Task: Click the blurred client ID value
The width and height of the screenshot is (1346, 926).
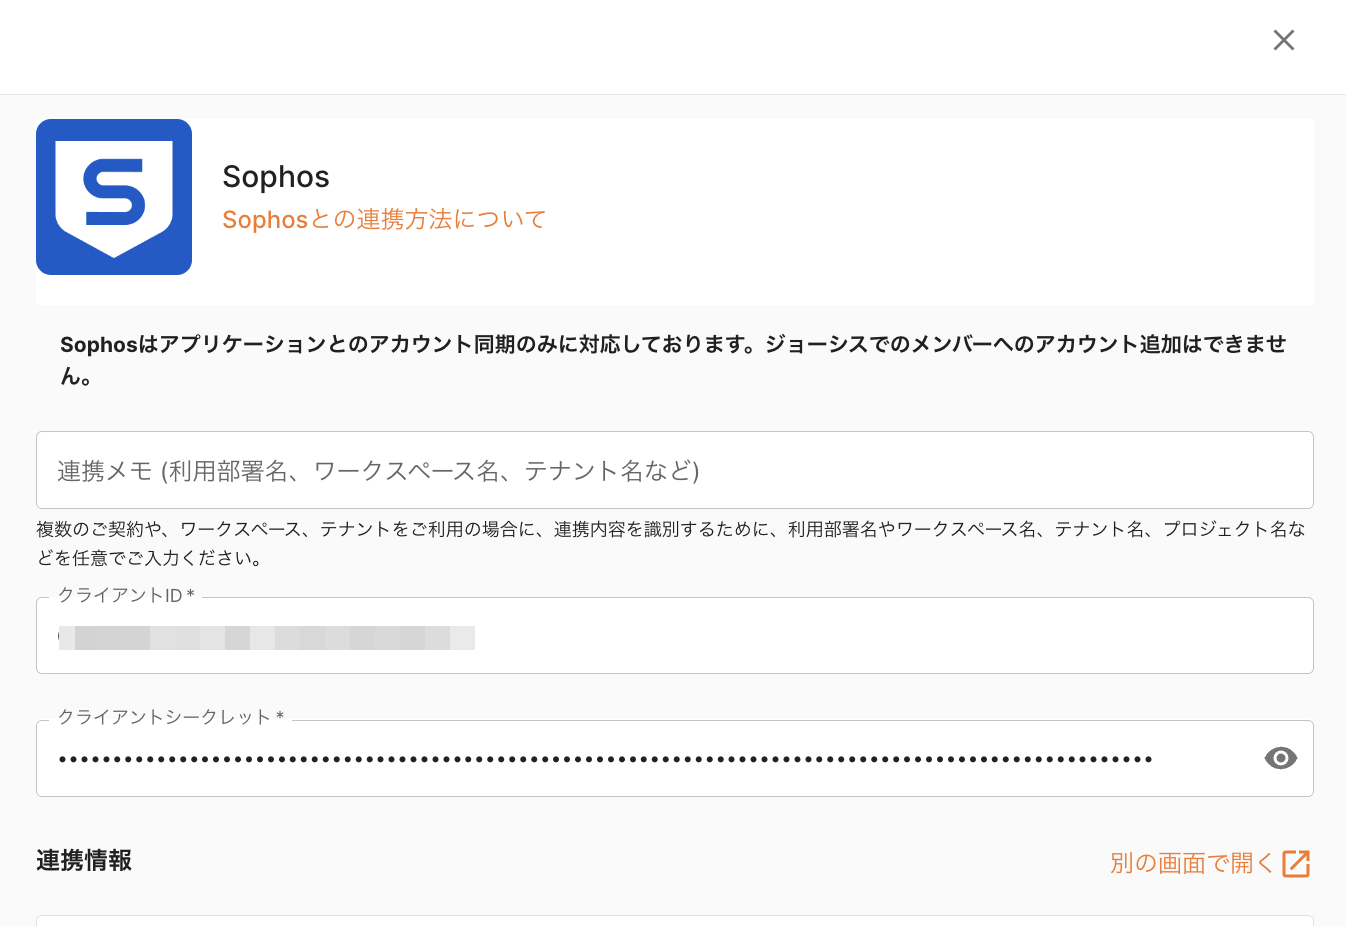Action: (266, 637)
